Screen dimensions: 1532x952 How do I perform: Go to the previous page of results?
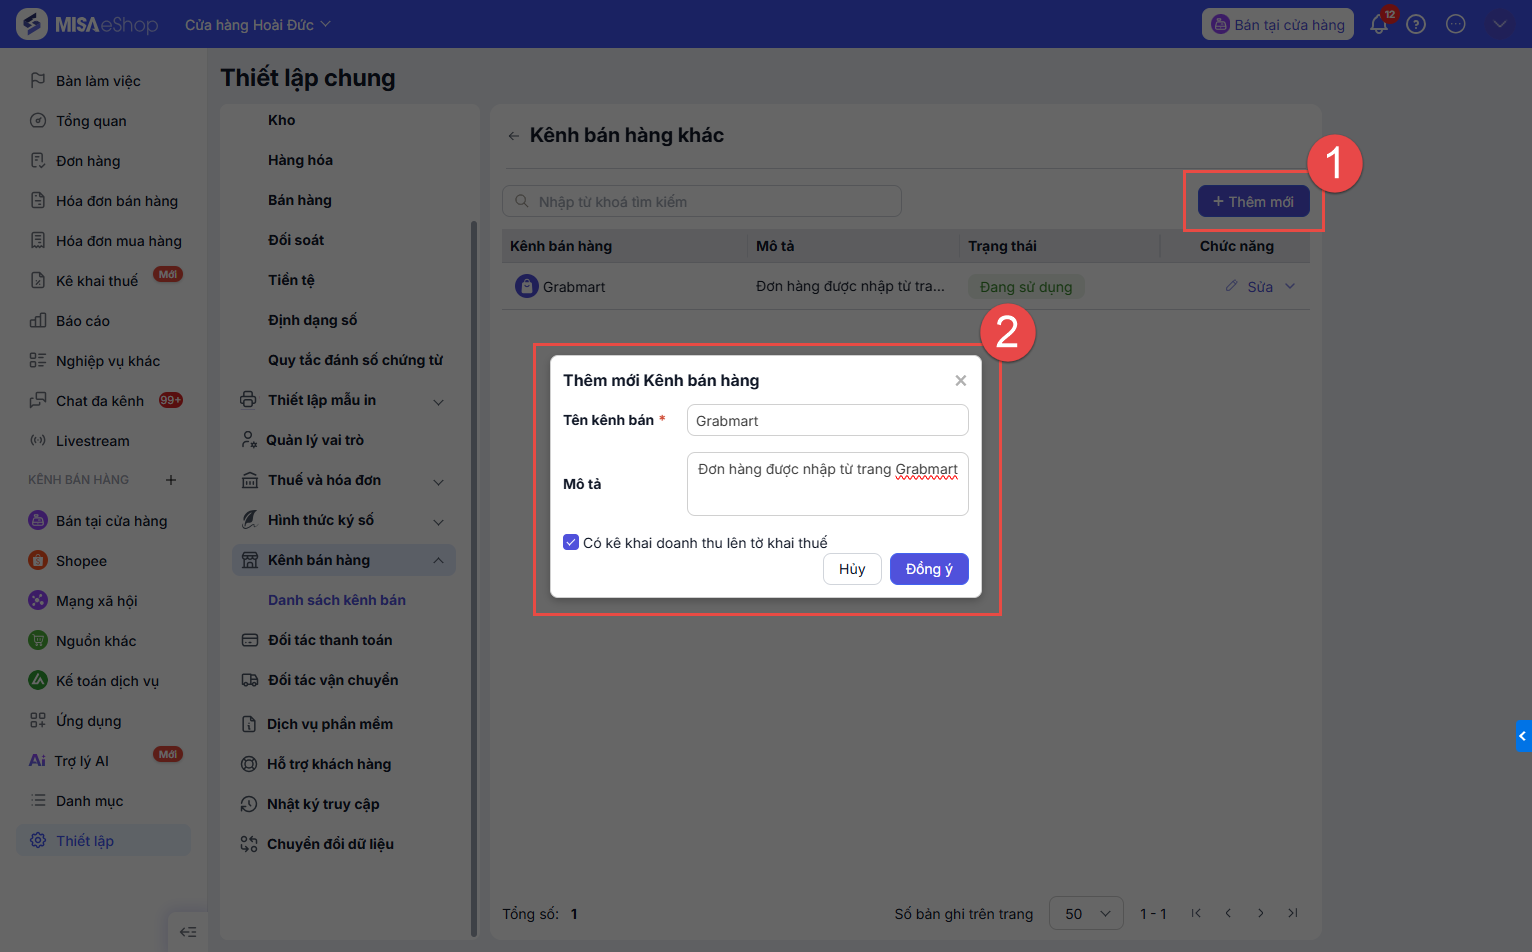(1228, 913)
